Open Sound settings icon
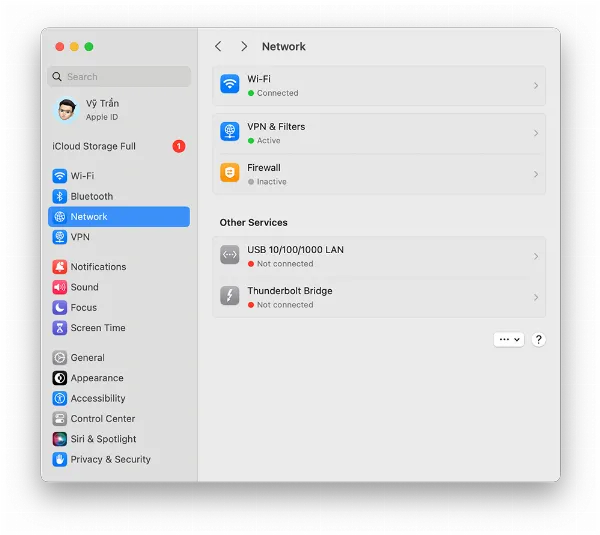 click(x=60, y=287)
